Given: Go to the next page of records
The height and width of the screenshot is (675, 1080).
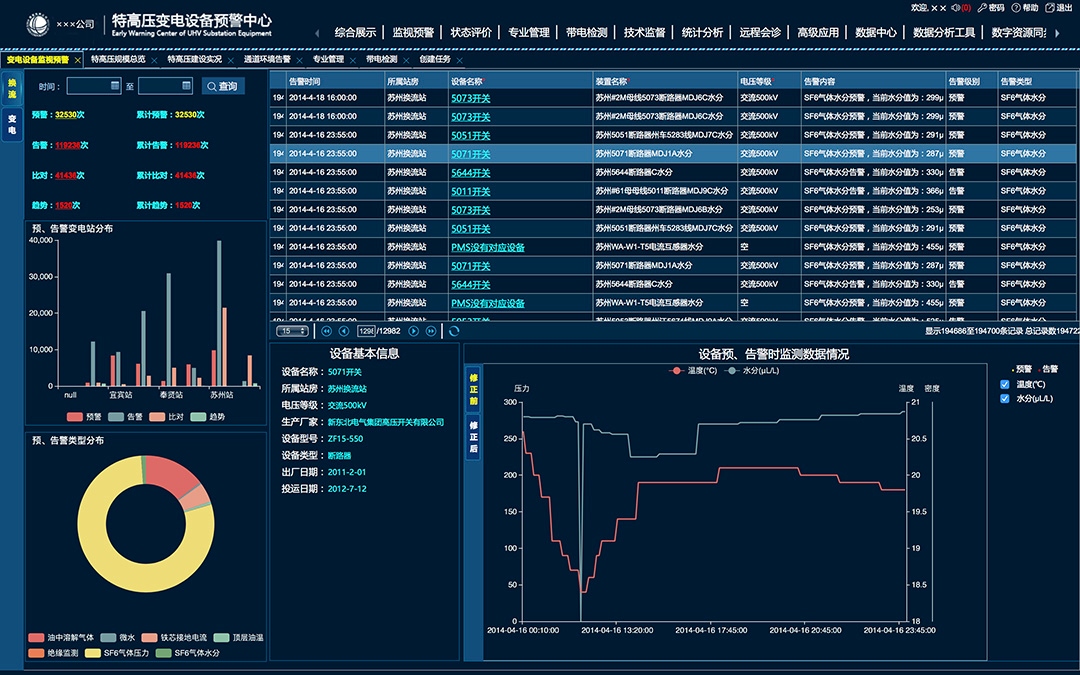Looking at the screenshot, I should [414, 331].
